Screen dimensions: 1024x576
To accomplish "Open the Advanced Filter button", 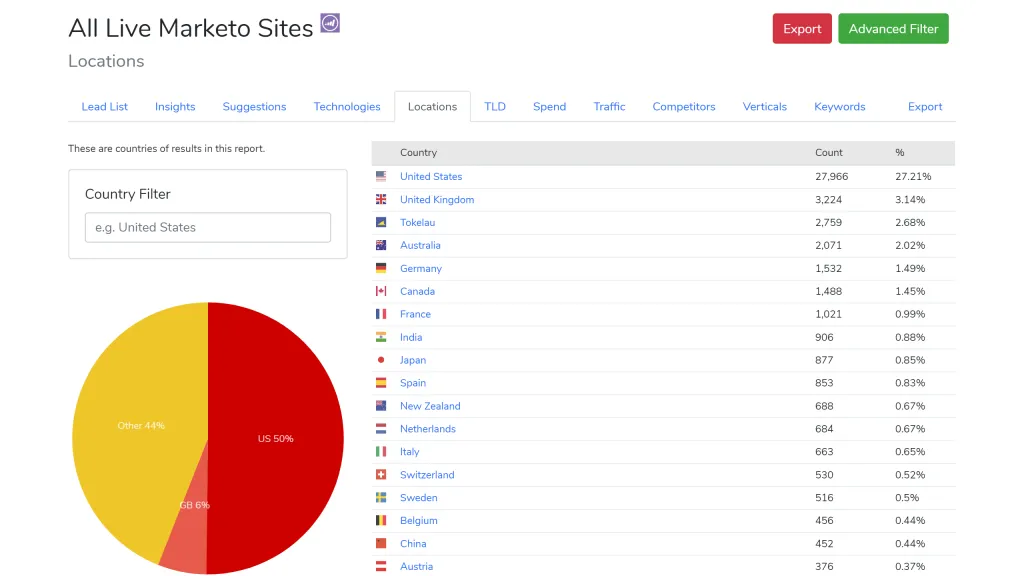I will click(x=893, y=29).
